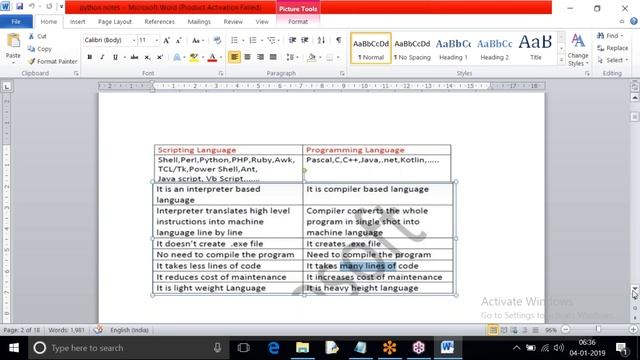Toggle Italic formatting
Image resolution: width=640 pixels, height=360 pixels.
[x=102, y=57]
